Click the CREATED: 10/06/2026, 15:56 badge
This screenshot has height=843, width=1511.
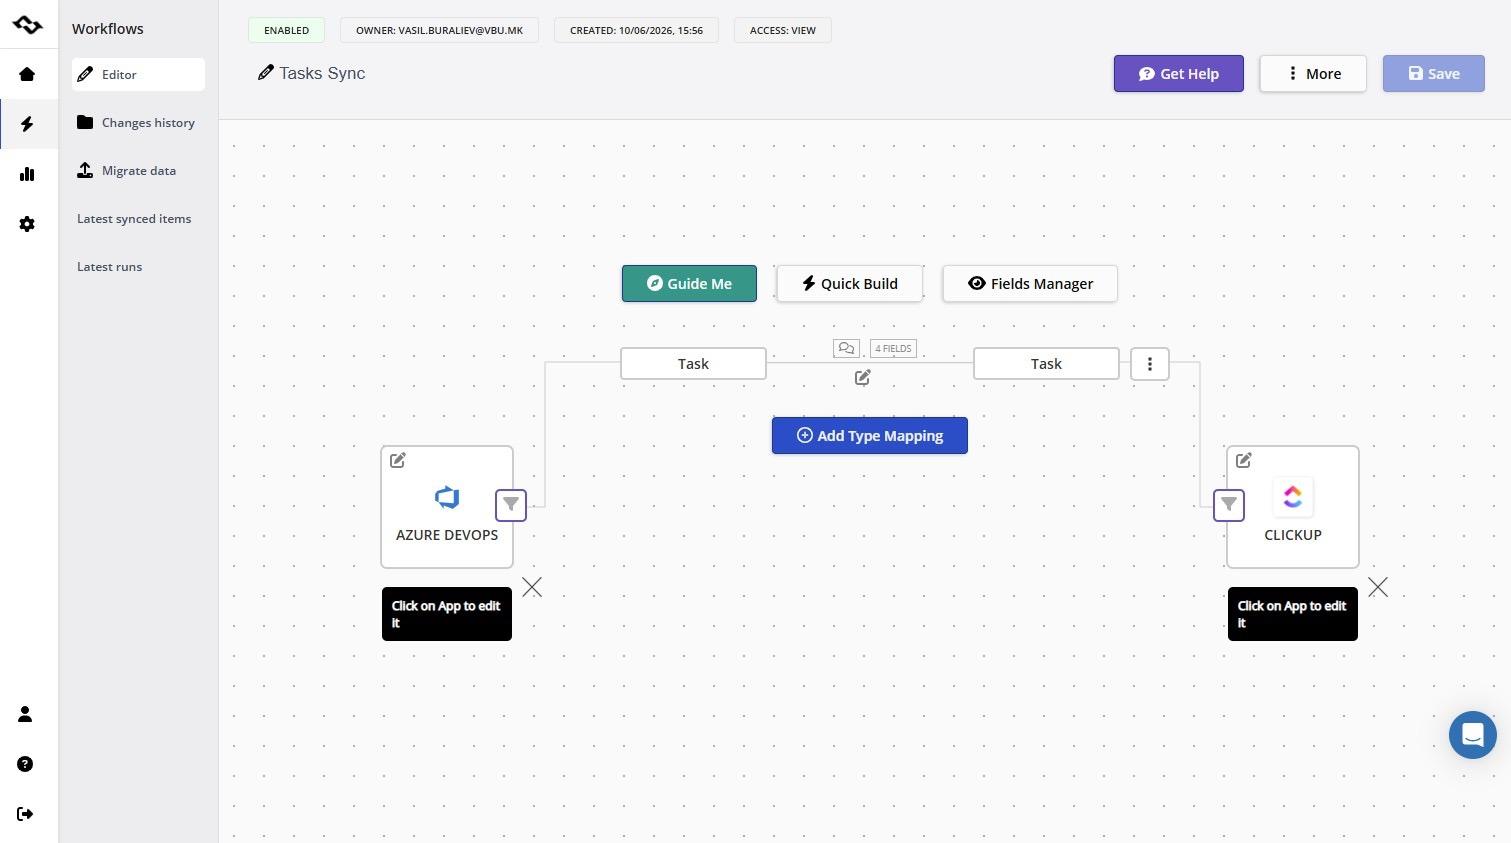(636, 30)
